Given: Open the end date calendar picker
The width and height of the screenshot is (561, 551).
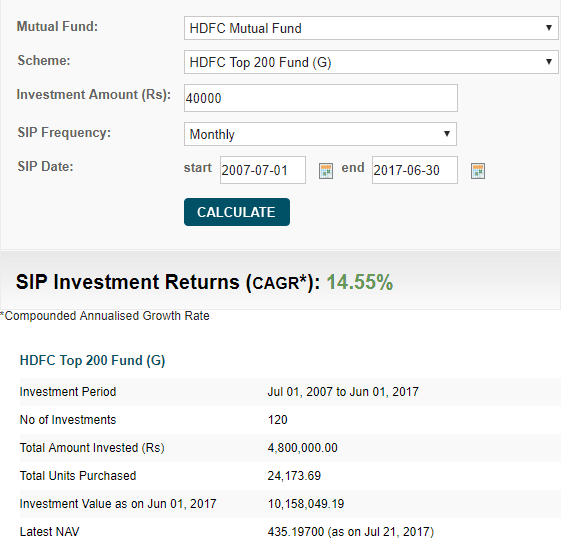Looking at the screenshot, I should coord(478,171).
